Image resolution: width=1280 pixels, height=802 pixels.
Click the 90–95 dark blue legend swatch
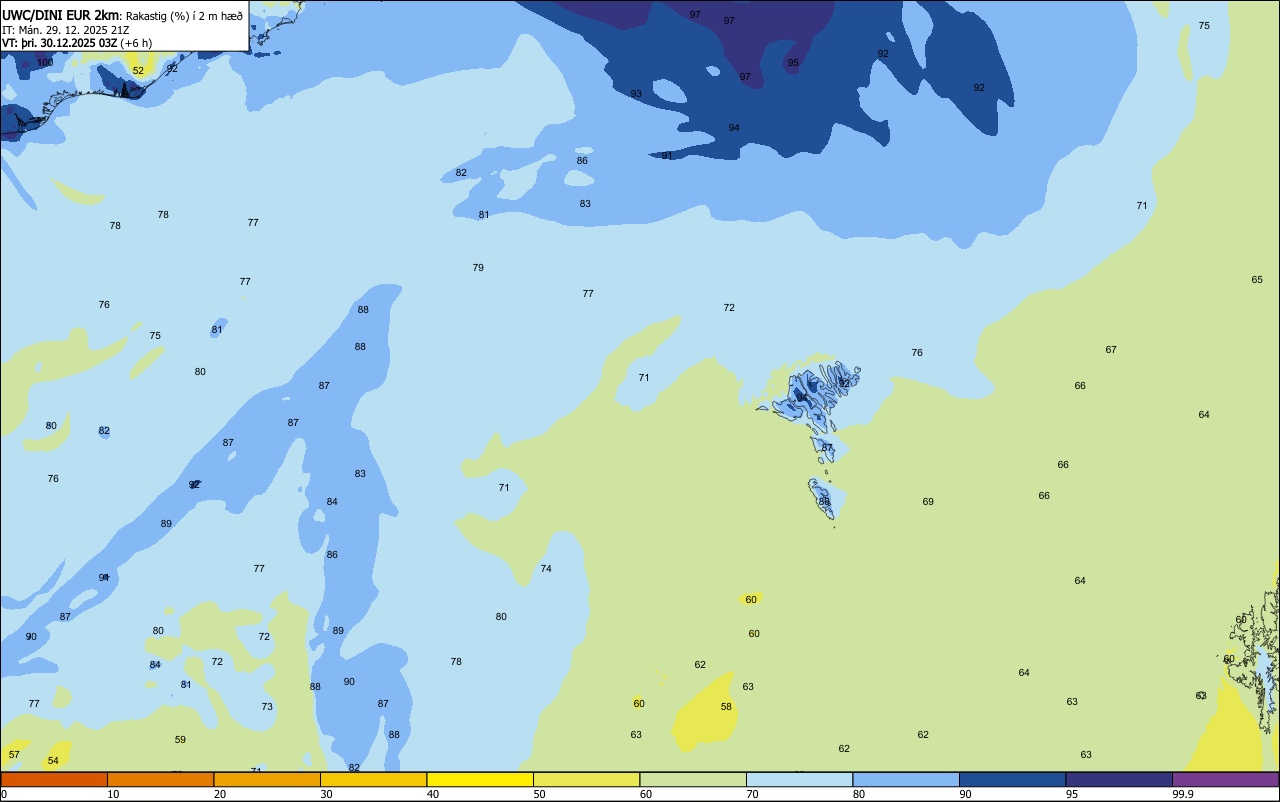pos(1012,779)
